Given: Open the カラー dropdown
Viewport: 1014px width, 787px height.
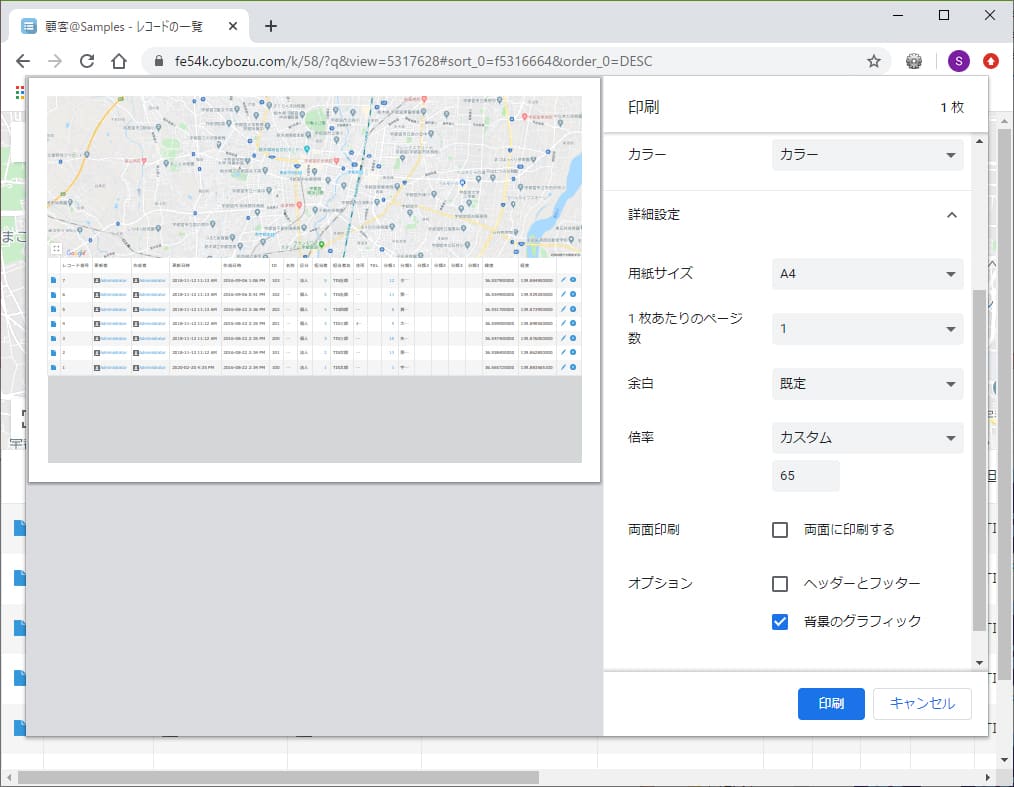Looking at the screenshot, I should click(866, 154).
